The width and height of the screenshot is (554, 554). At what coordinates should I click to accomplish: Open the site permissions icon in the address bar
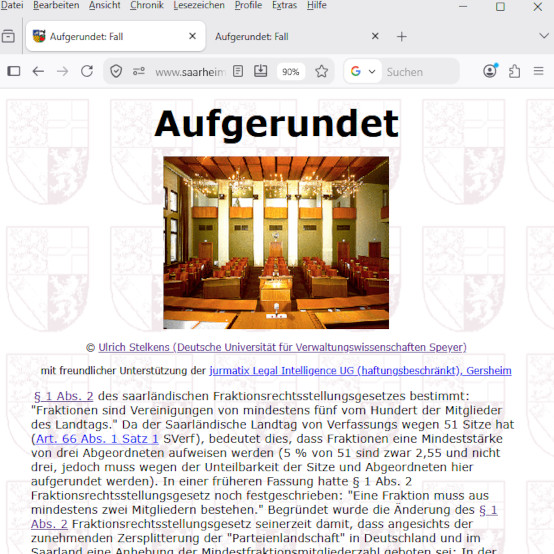(x=138, y=71)
